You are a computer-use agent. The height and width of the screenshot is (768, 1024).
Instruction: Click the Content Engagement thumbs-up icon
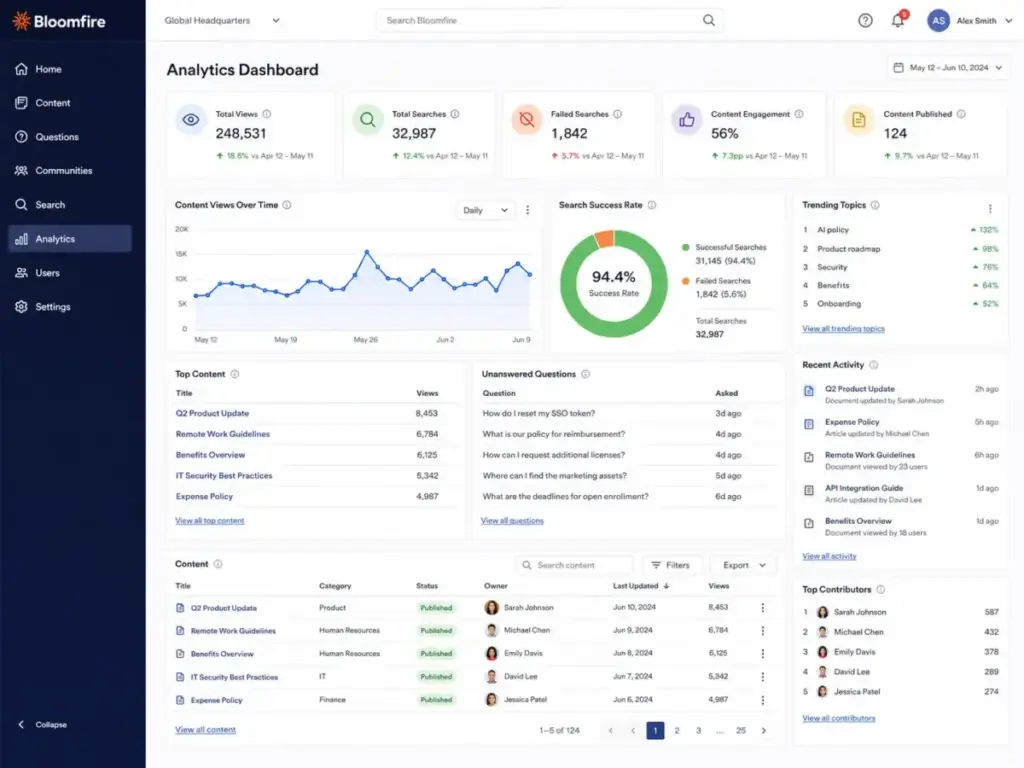point(686,120)
